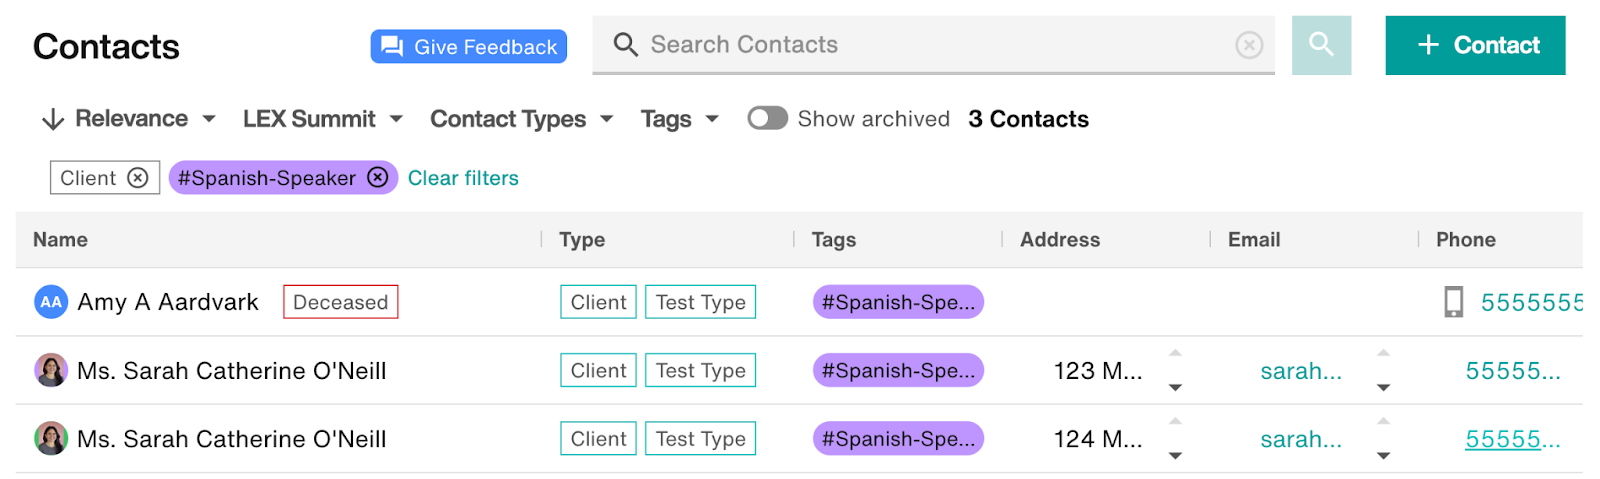Click the Clear filters link

click(x=463, y=178)
